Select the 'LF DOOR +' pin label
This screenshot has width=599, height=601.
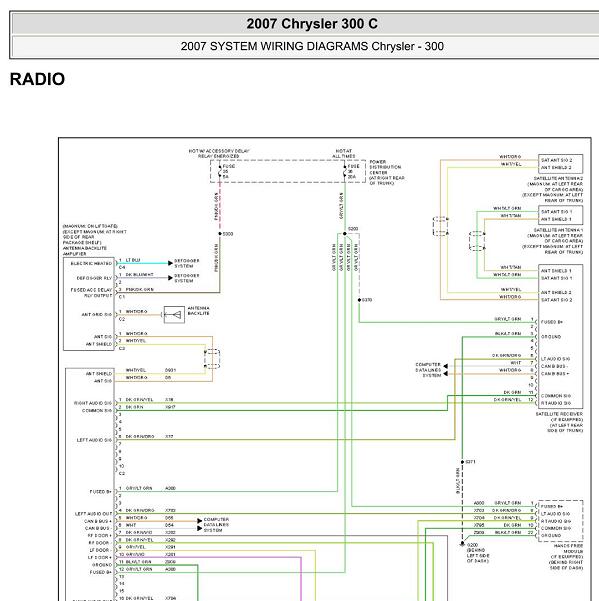click(100, 558)
